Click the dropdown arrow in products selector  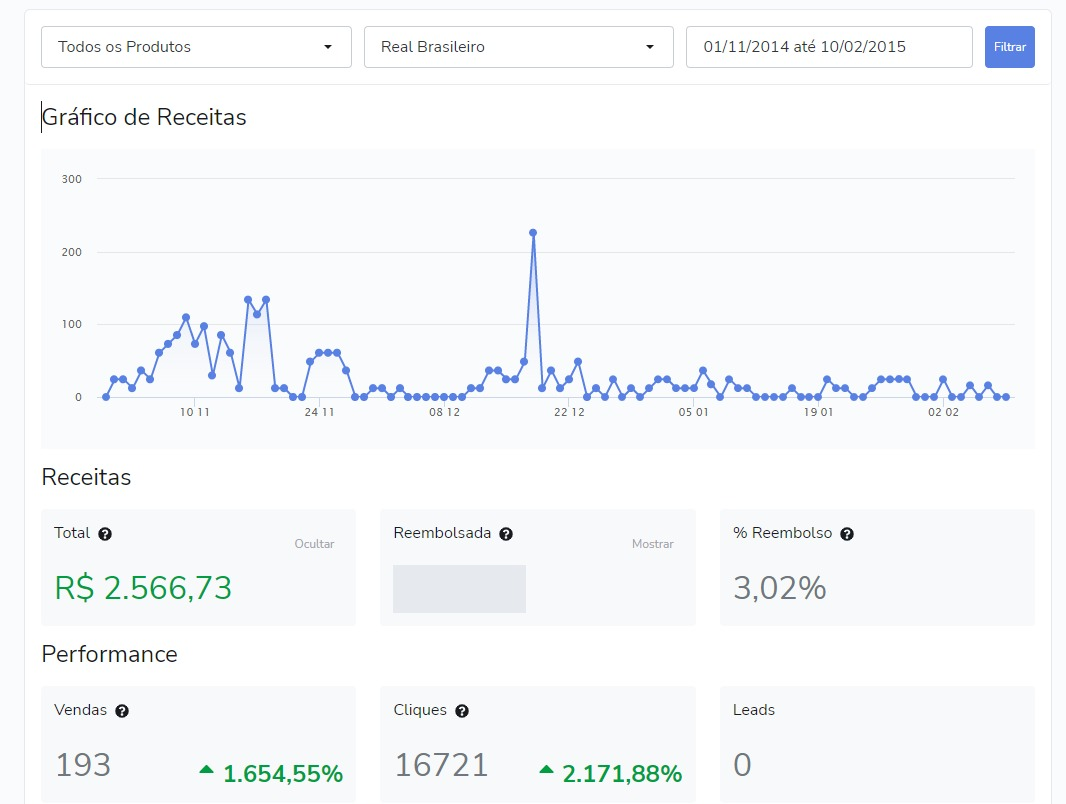[x=327, y=47]
